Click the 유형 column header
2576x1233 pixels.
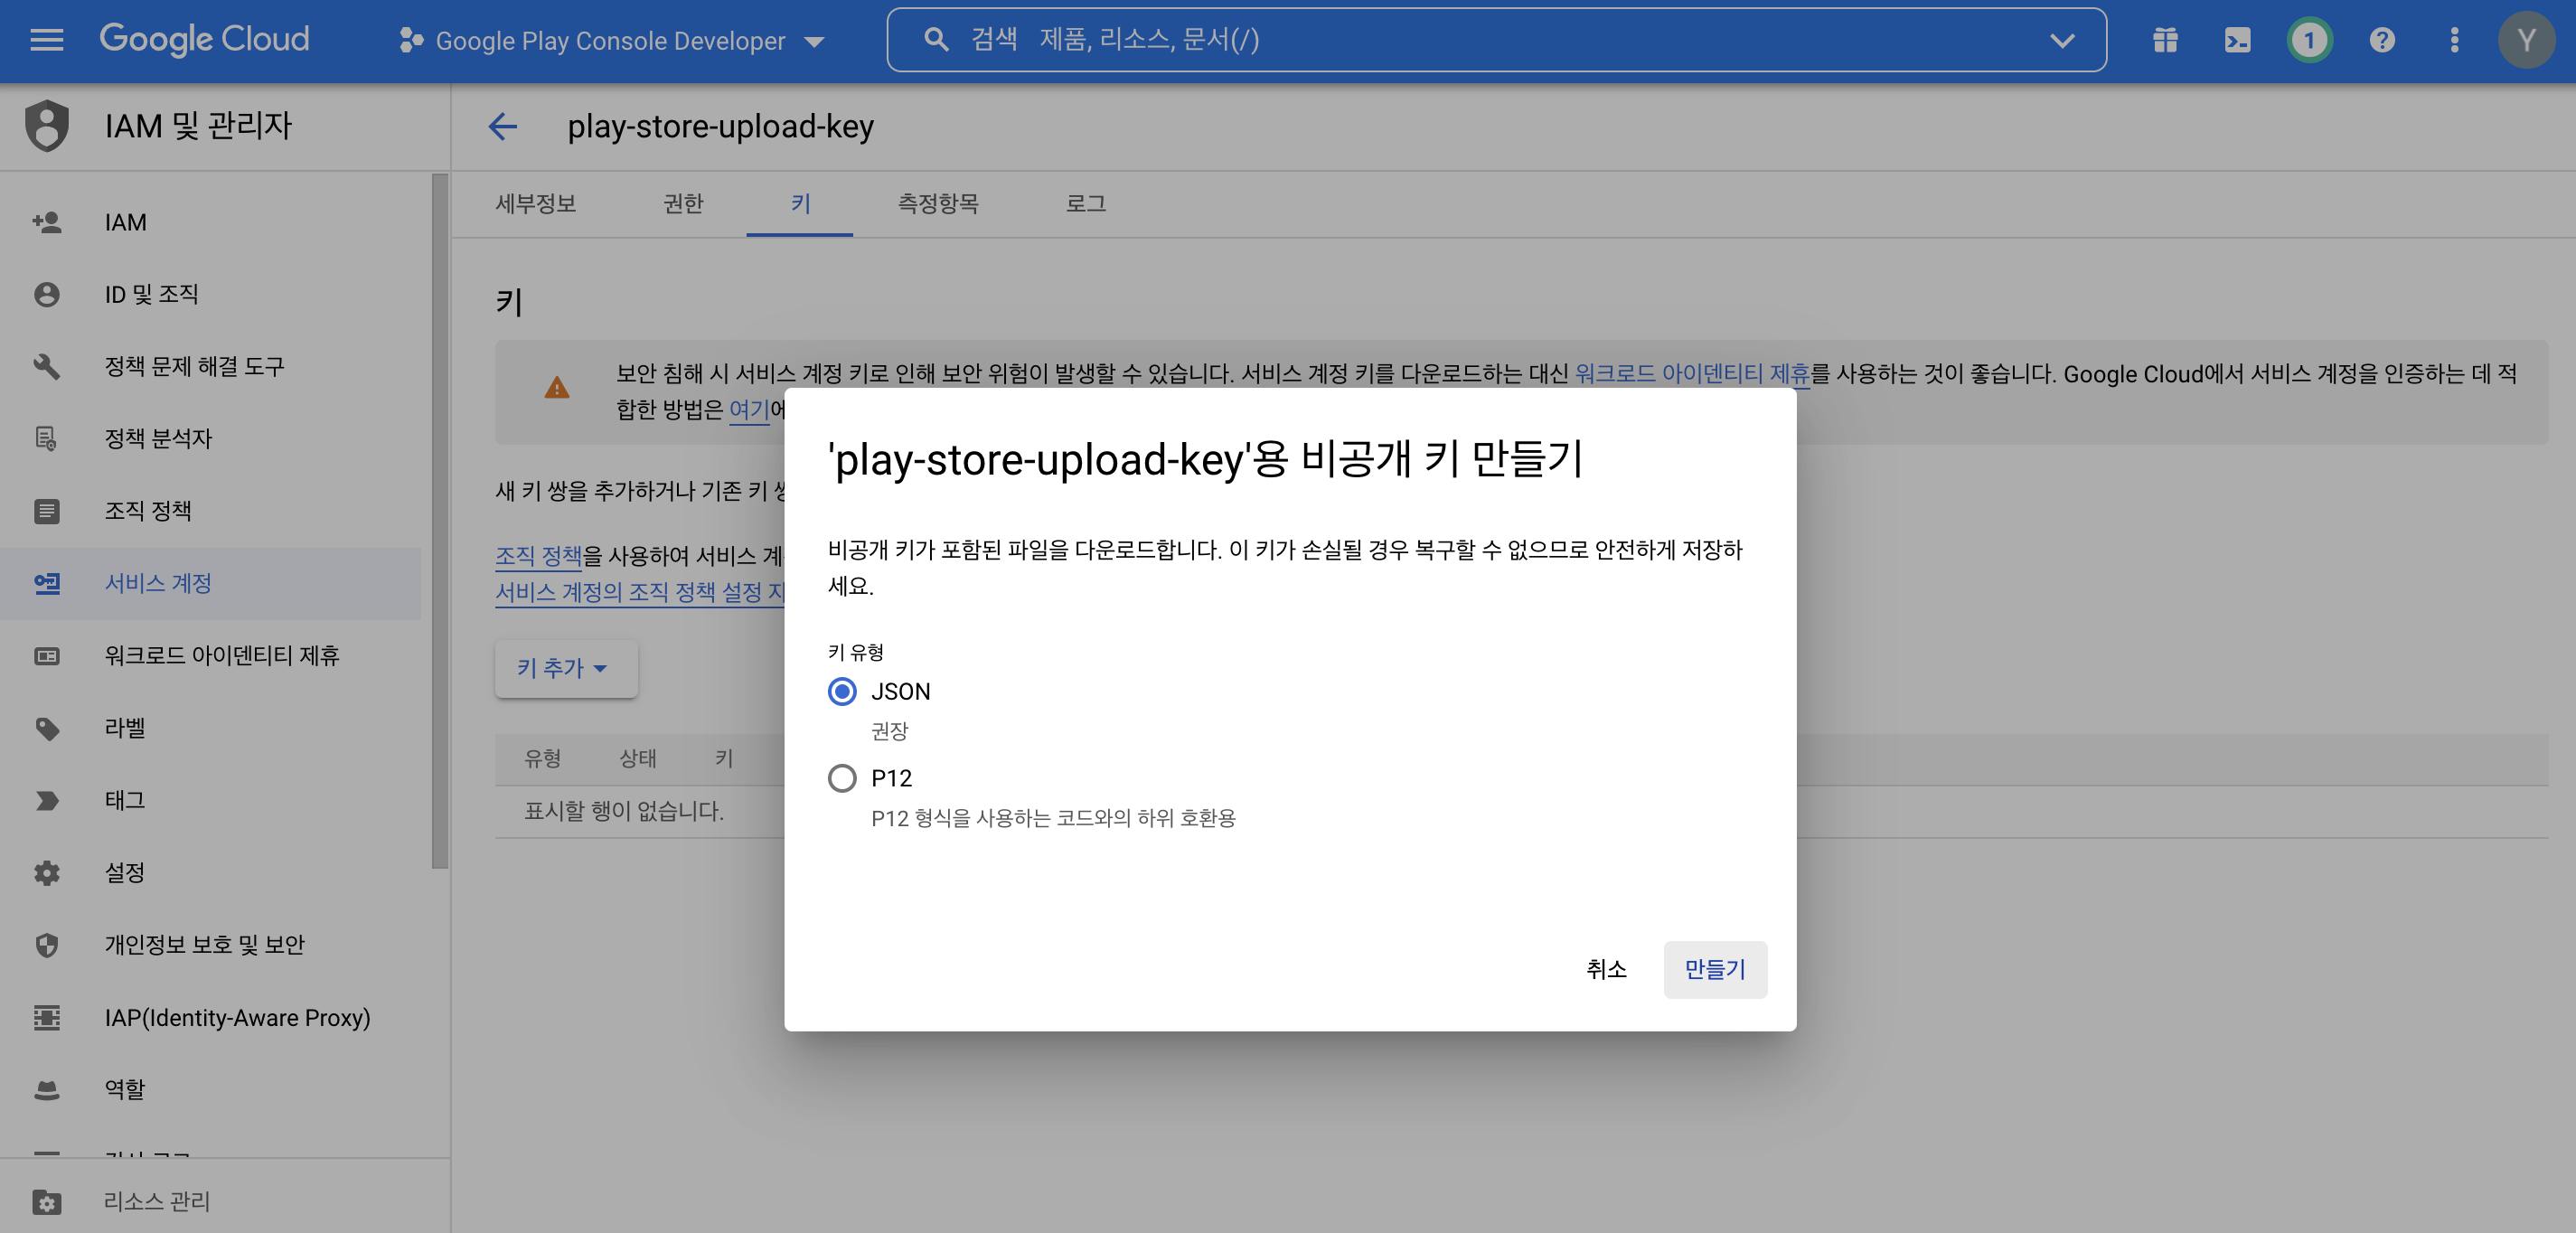(542, 759)
